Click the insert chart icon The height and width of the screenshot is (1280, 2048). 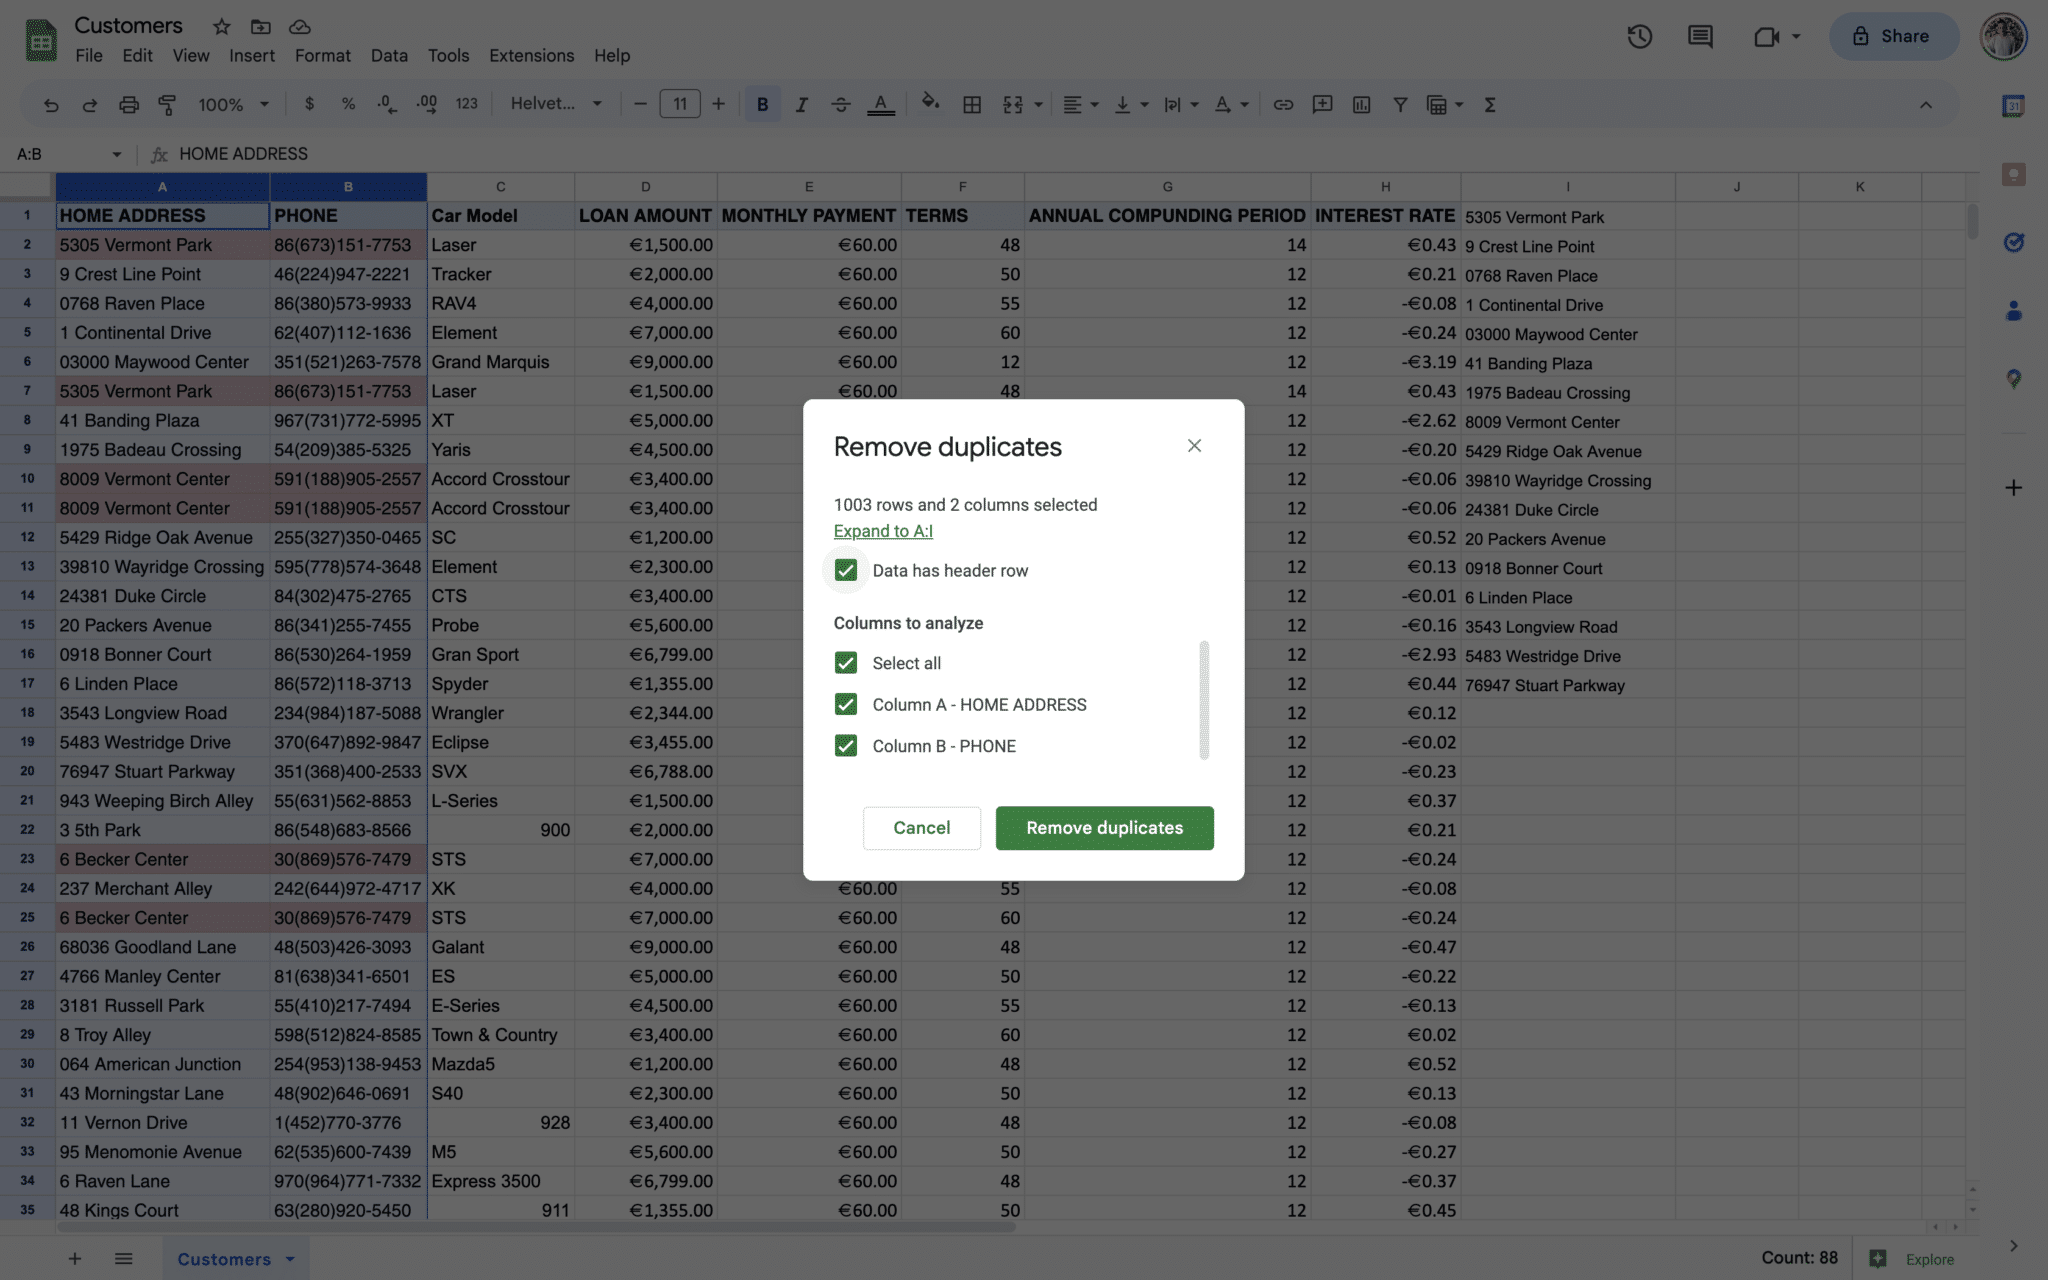pos(1361,104)
